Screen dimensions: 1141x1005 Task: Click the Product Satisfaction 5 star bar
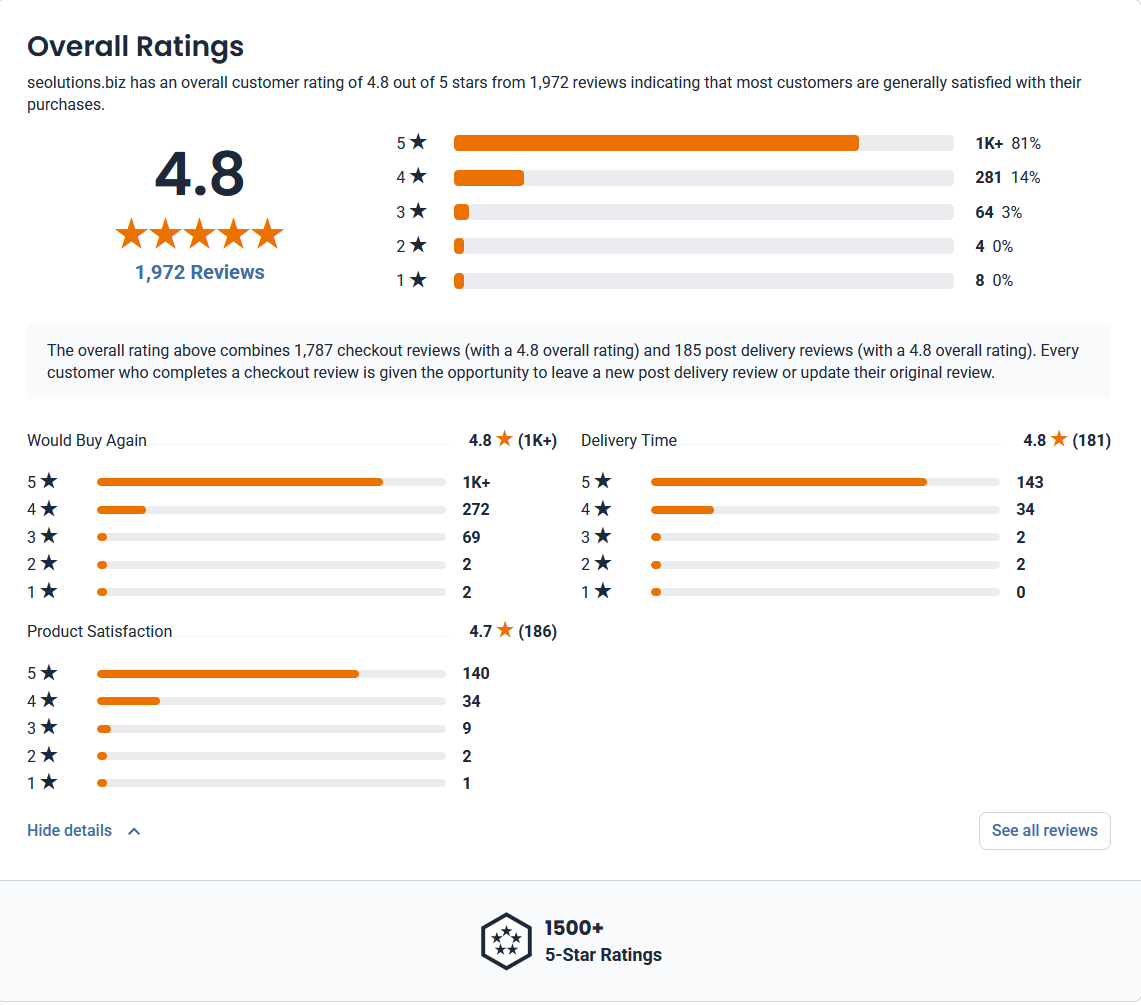point(271,673)
